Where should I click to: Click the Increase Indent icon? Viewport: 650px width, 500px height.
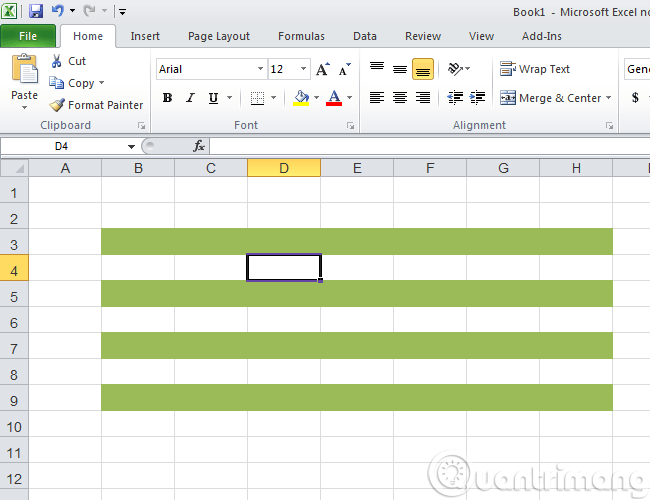(477, 98)
